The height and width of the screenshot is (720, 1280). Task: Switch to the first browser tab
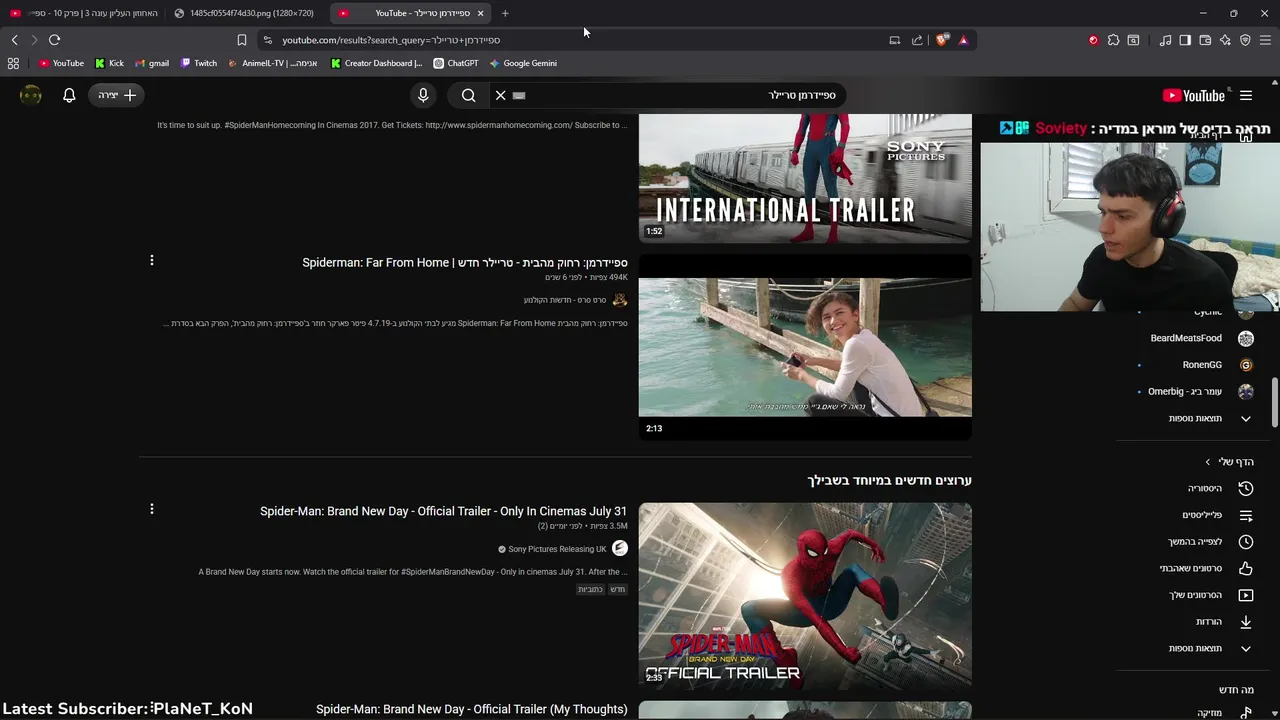[x=84, y=13]
